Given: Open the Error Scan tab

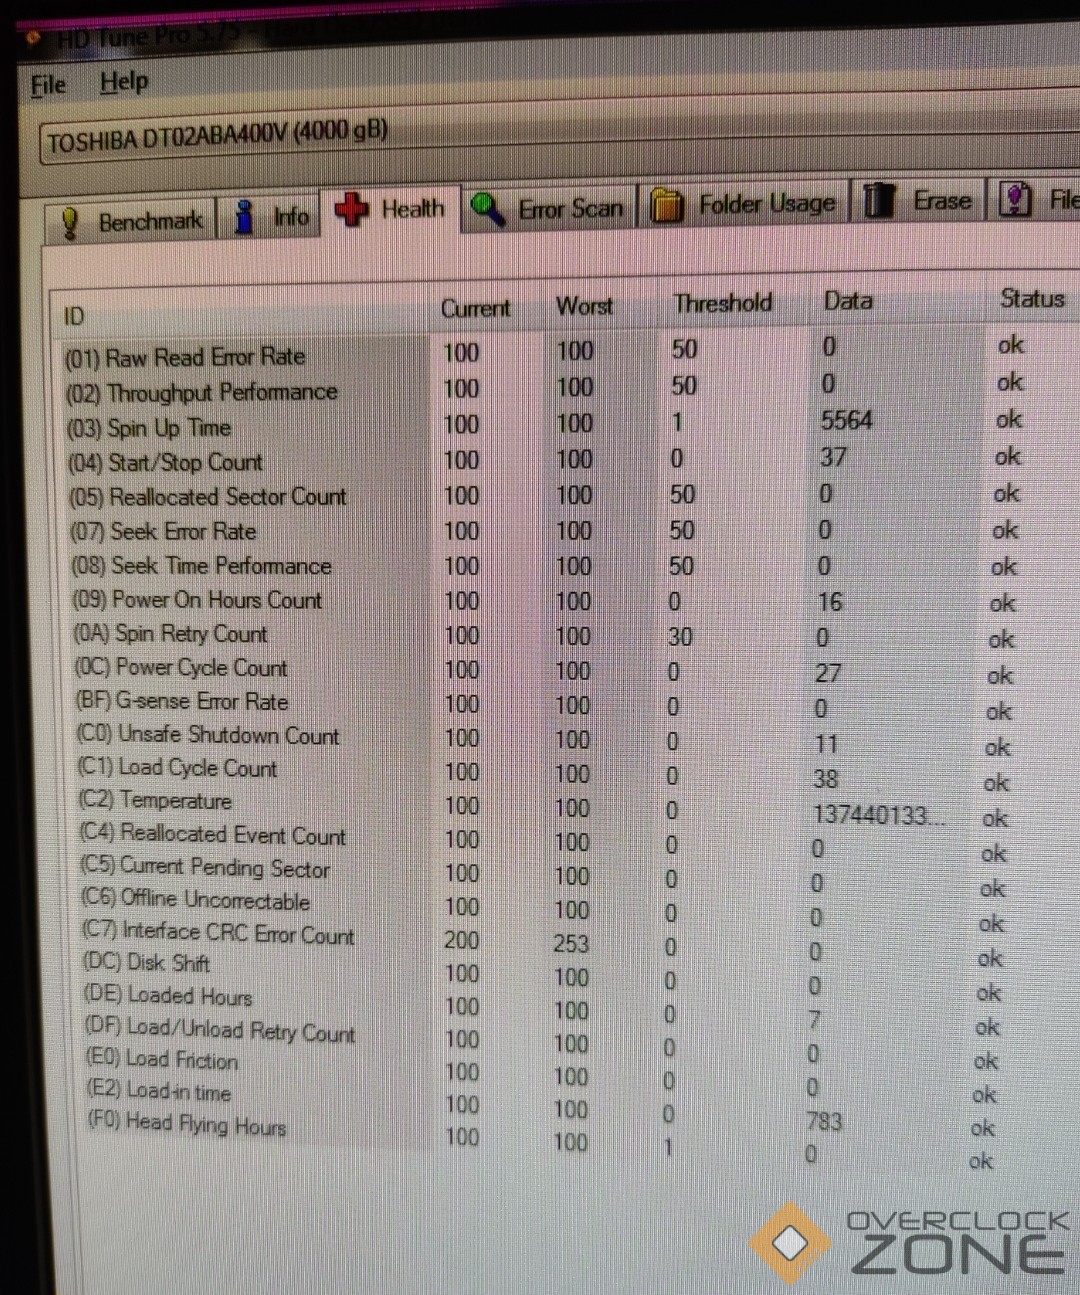Looking at the screenshot, I should pyautogui.click(x=549, y=209).
